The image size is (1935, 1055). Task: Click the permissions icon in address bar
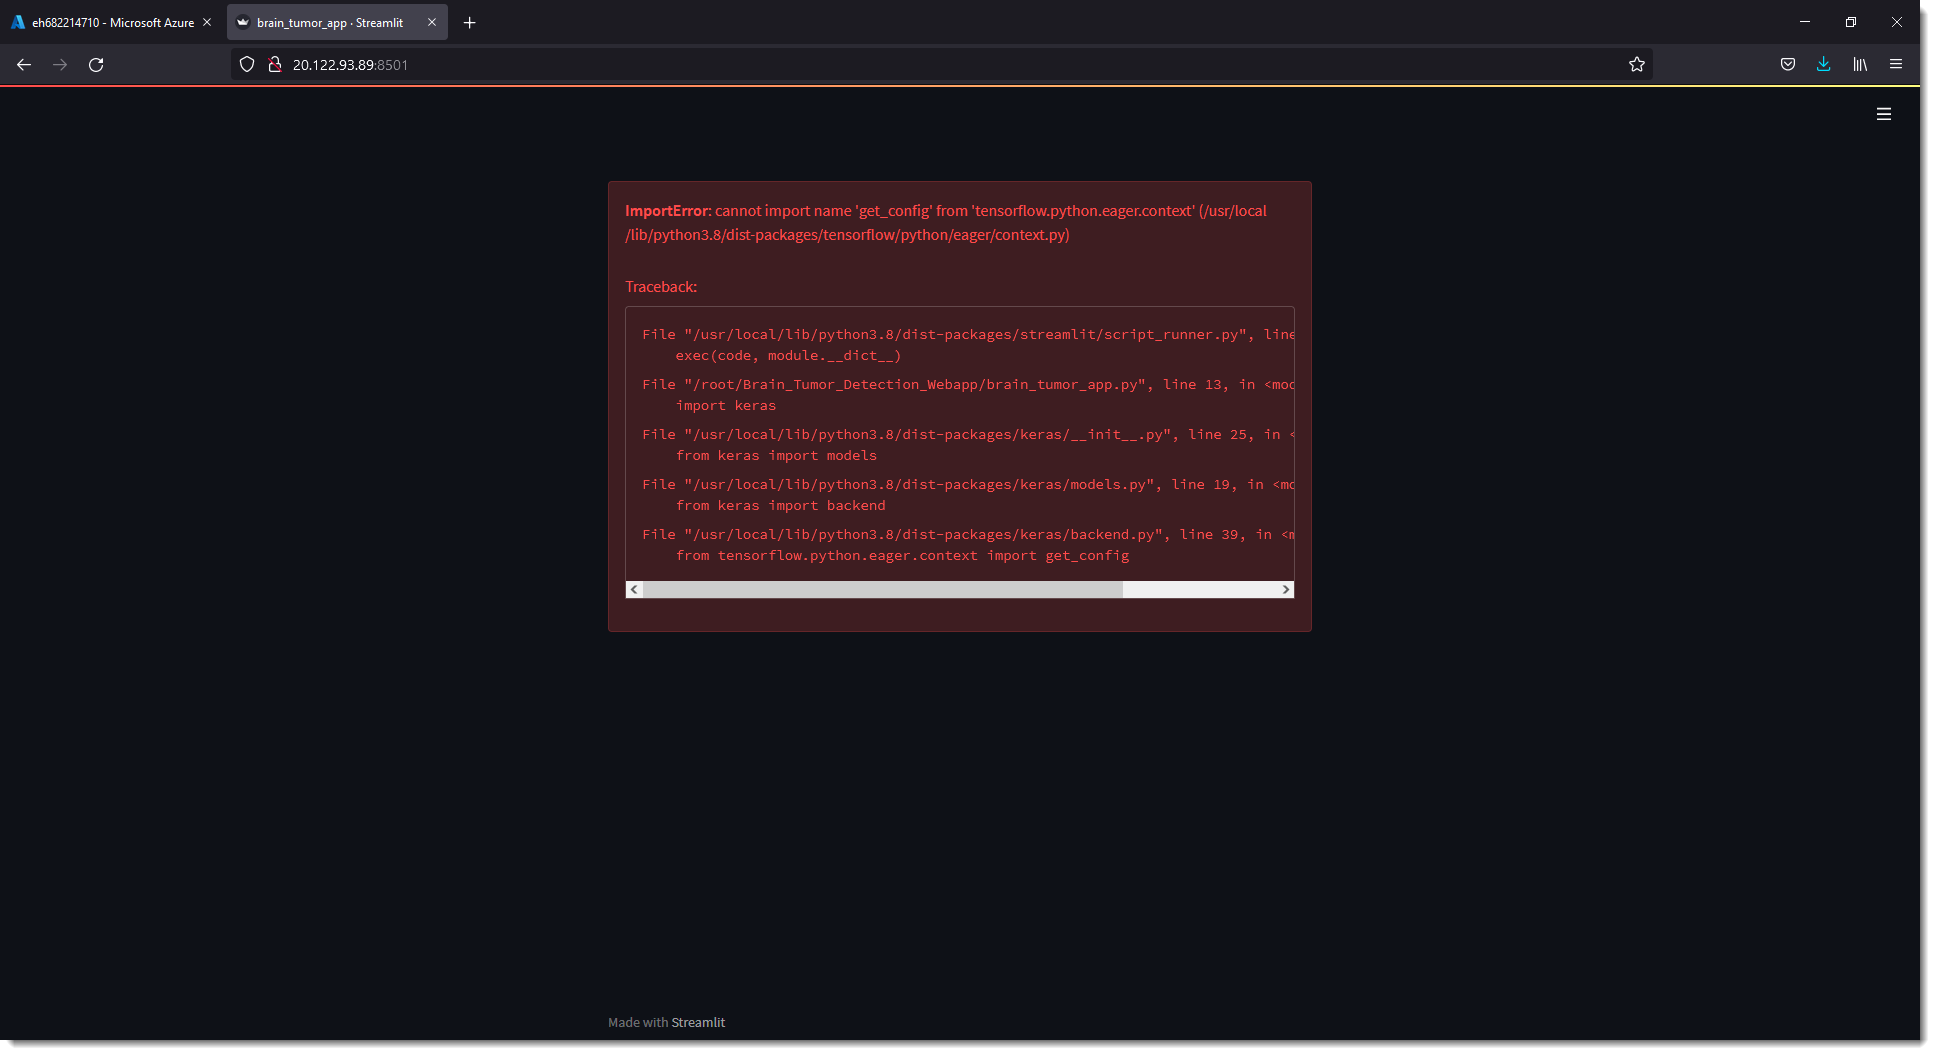click(274, 64)
